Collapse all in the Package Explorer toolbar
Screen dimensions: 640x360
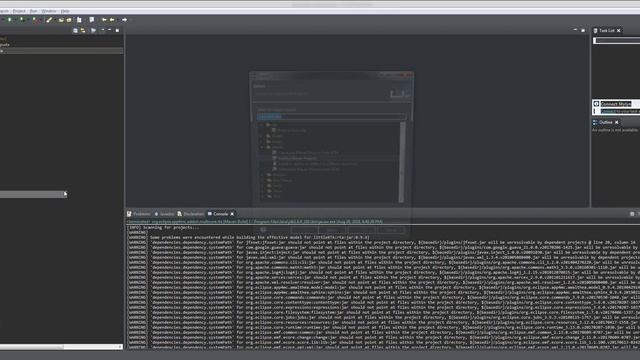coord(75,30)
